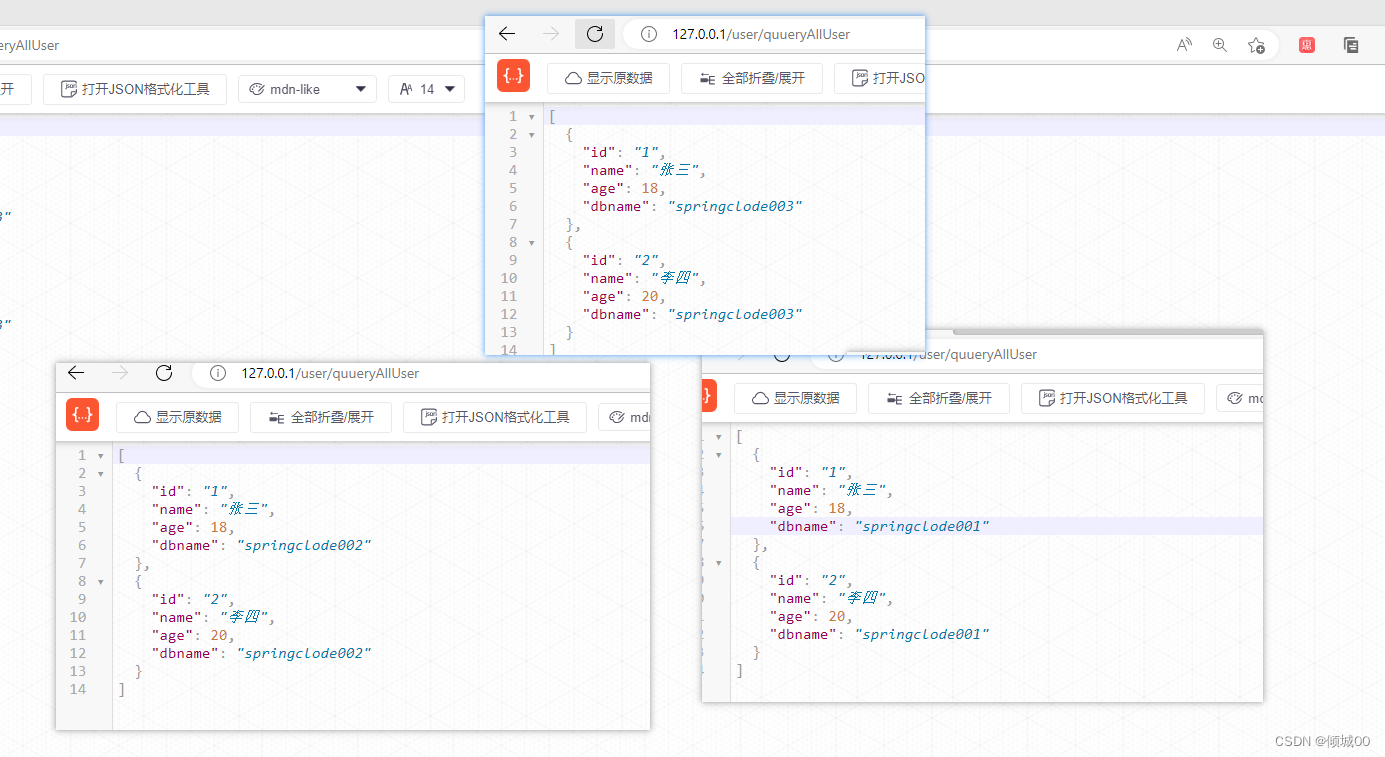Add page to favorites with star icon

1256,45
